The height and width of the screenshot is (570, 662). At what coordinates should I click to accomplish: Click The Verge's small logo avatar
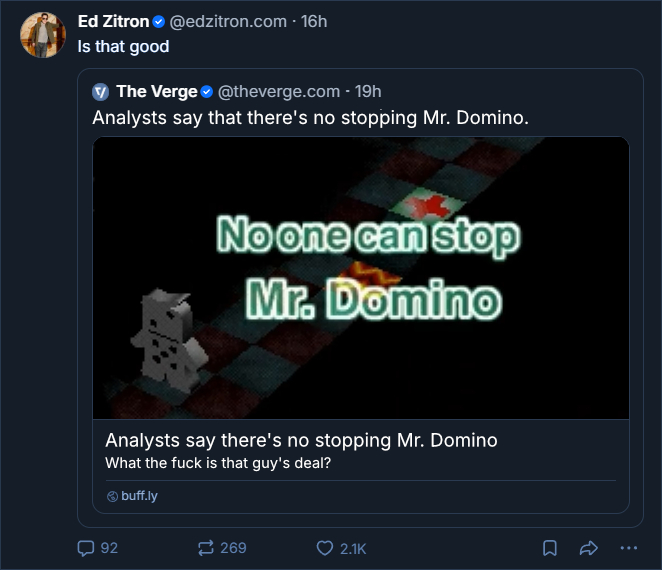[100, 92]
